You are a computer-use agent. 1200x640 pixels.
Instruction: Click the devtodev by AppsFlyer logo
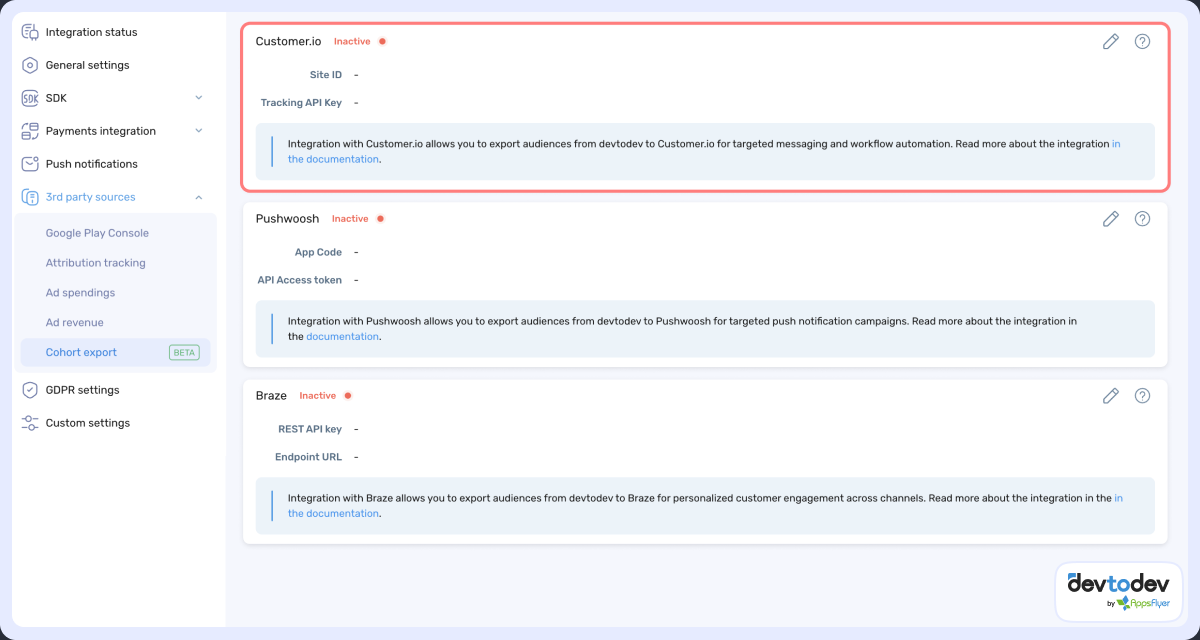[x=1119, y=592]
